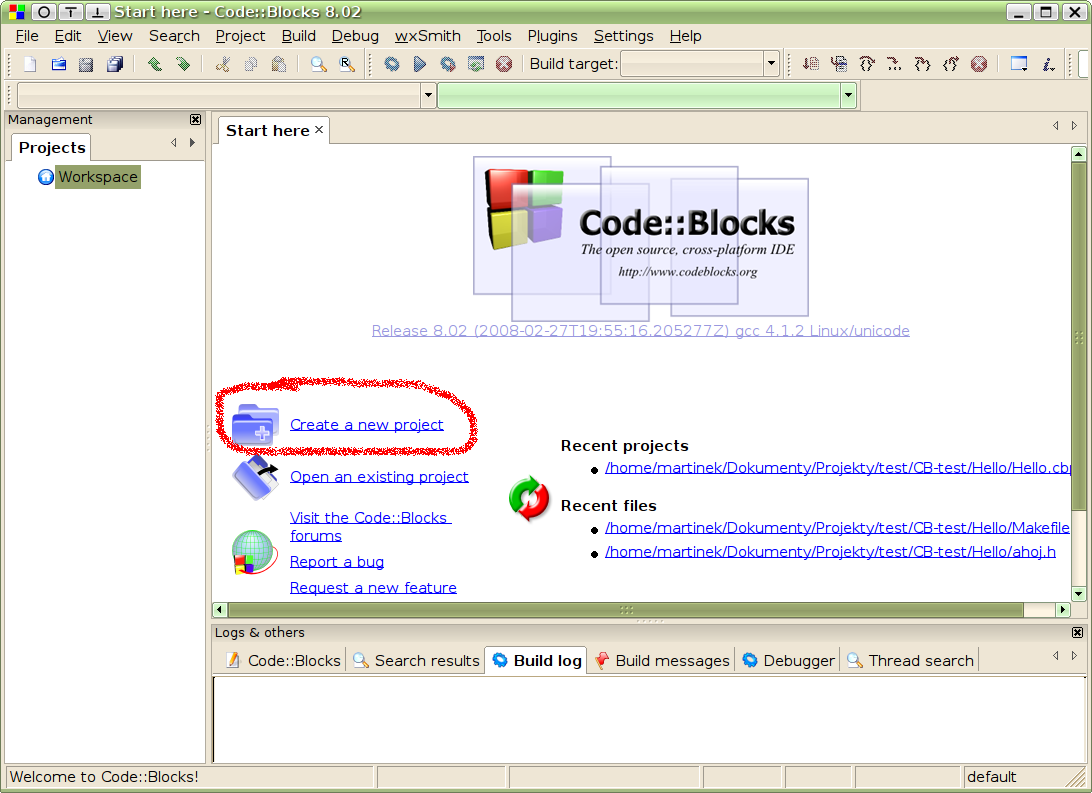Viewport: 1092px width, 793px height.
Task: Open the Debugging windows icon menu
Action: click(x=1020, y=64)
